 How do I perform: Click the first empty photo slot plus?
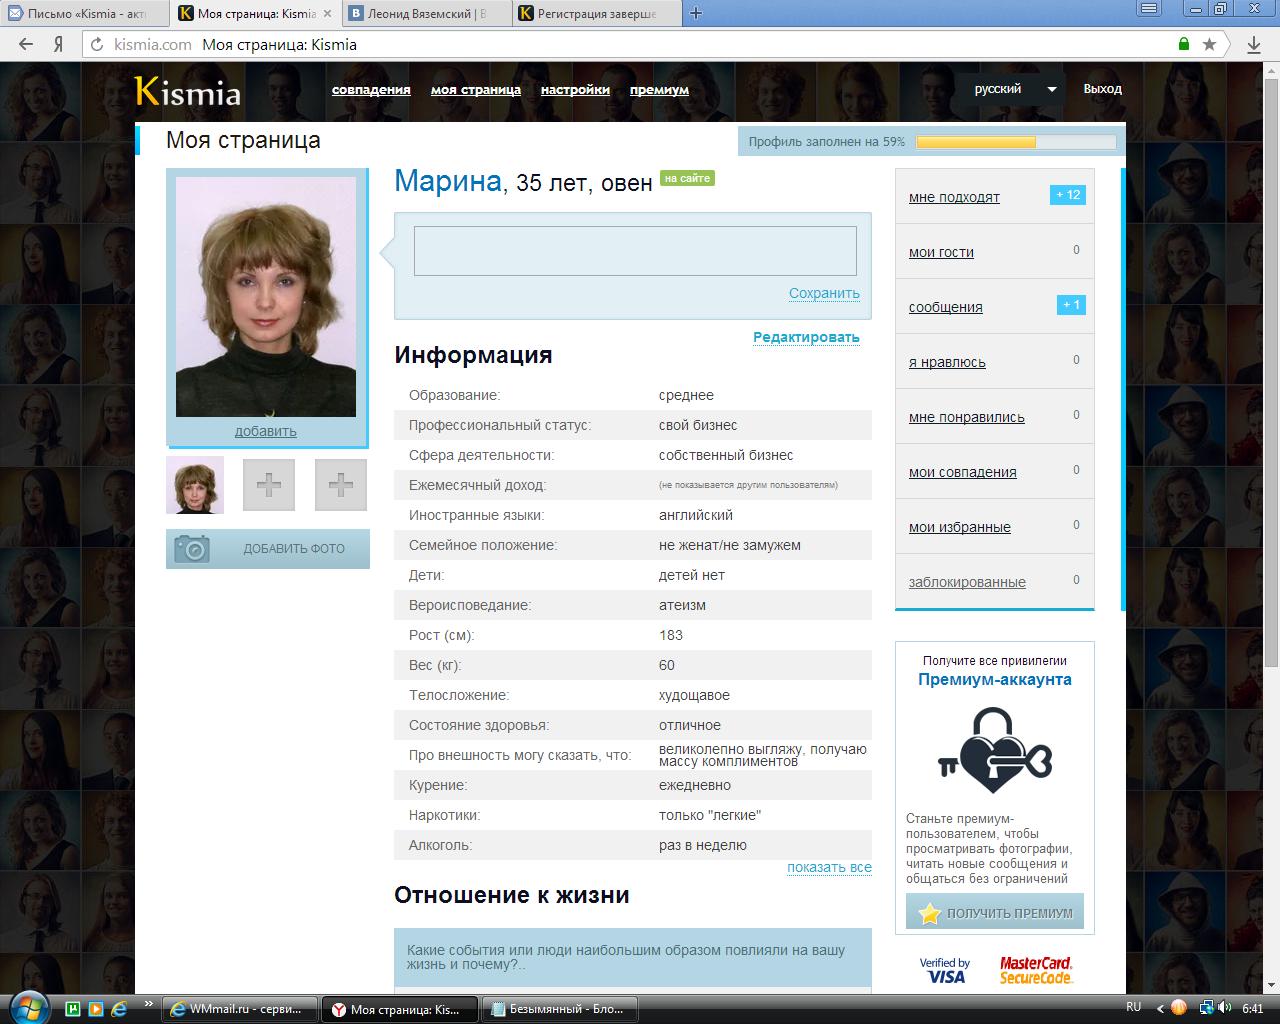click(269, 485)
